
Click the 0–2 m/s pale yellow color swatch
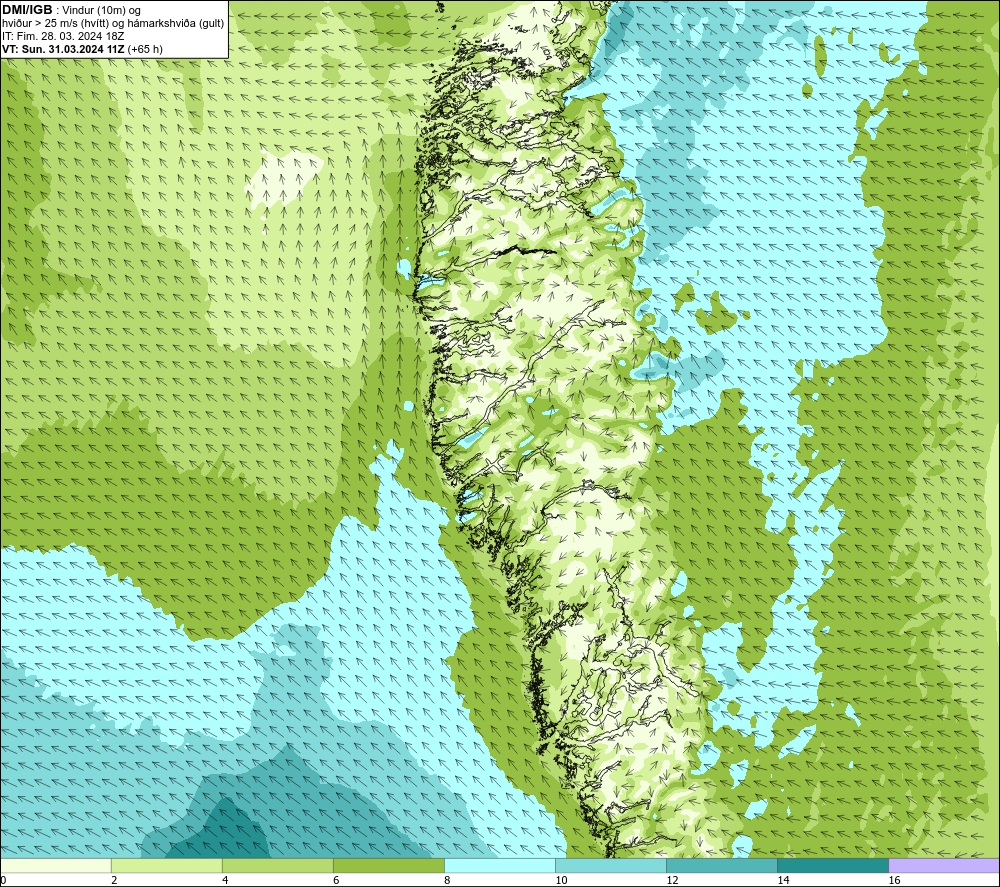(55, 865)
